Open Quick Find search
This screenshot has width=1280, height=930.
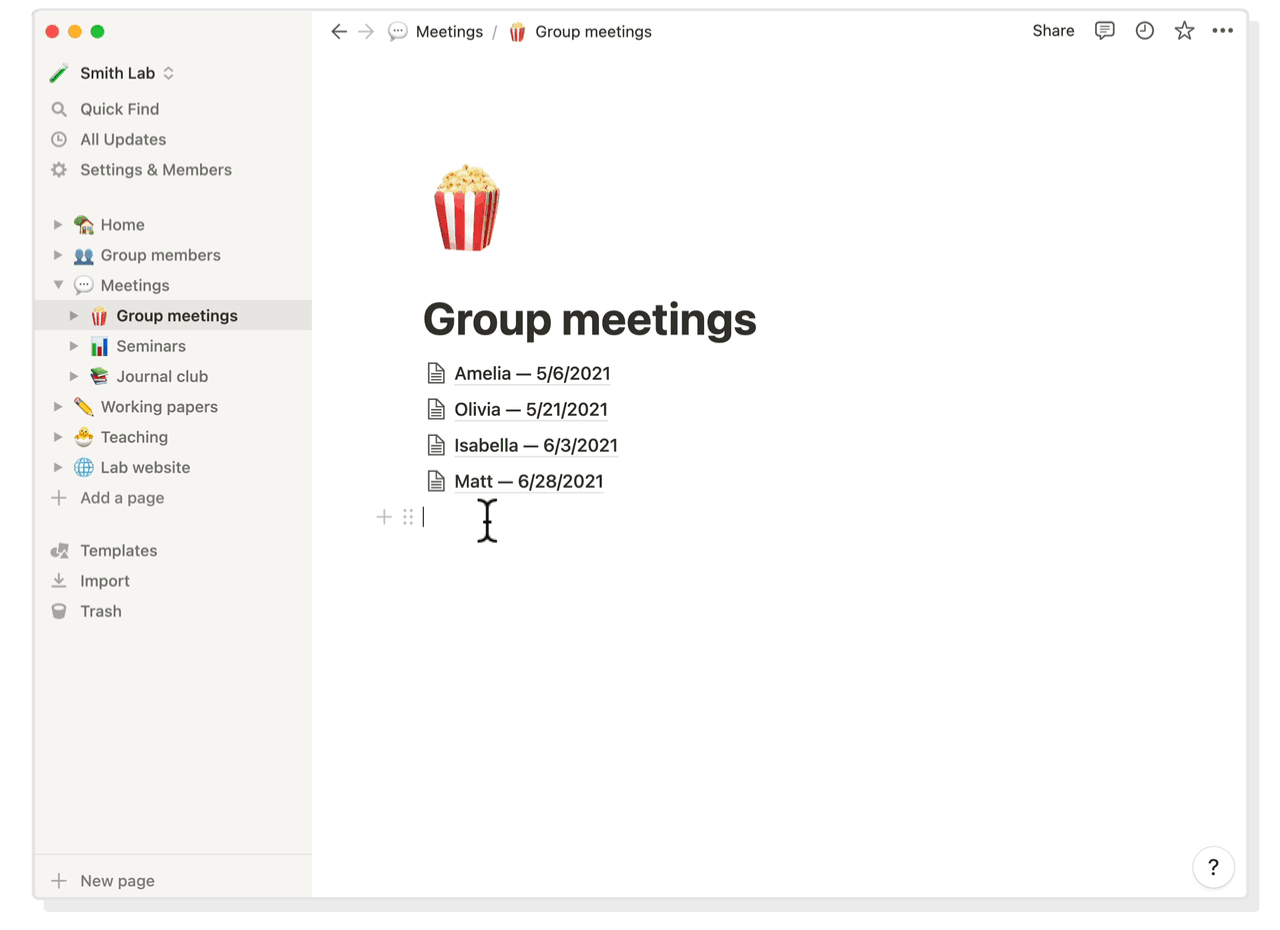tap(119, 109)
